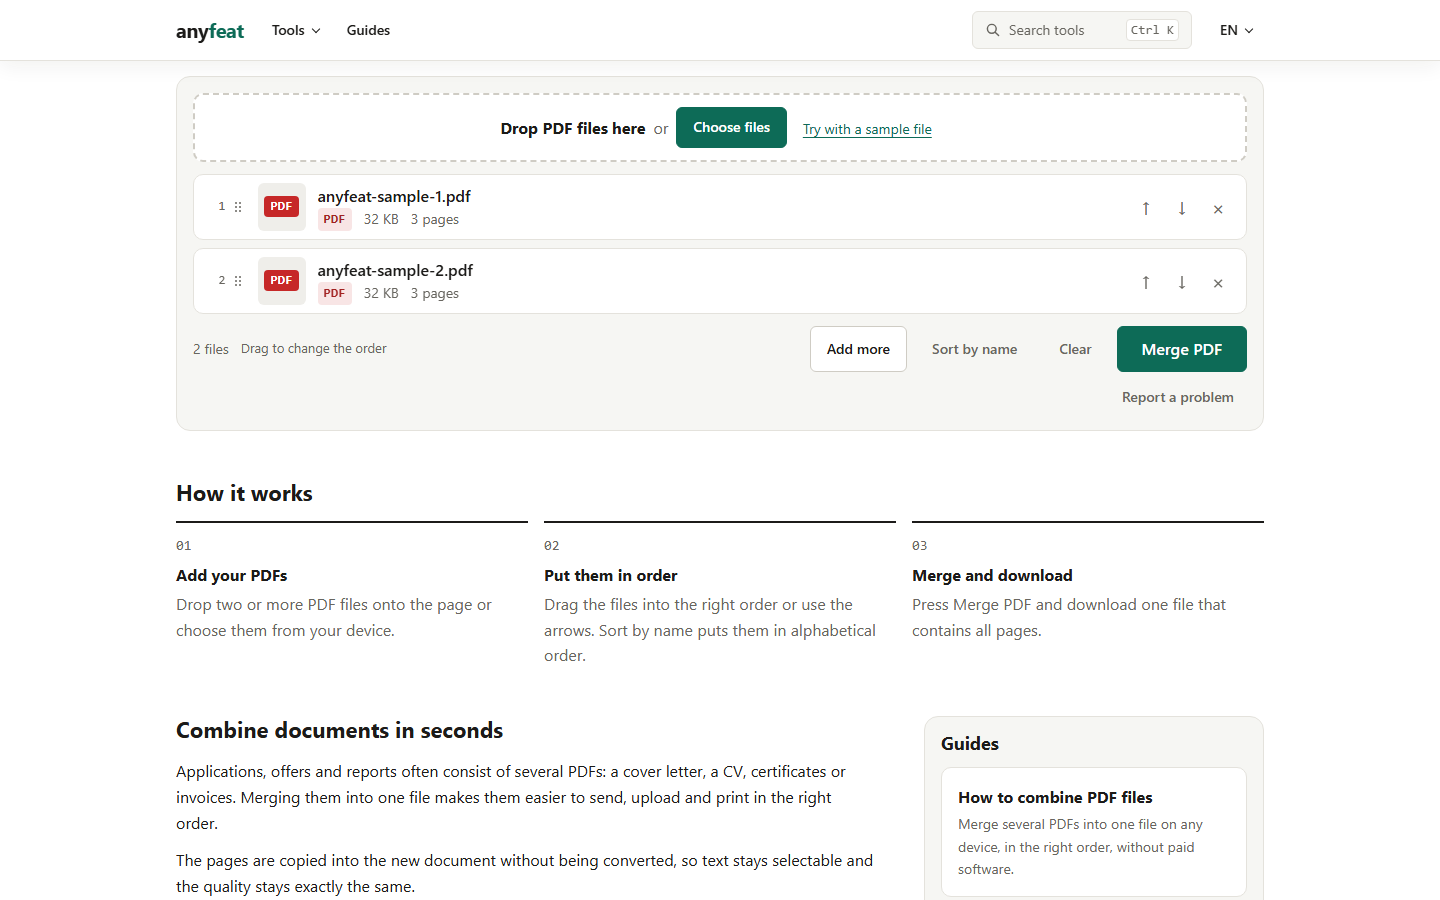Screen dimensions: 1440x900
Task: Move anyfeat-sample-2.pdf down with arrow
Action: 1182,282
